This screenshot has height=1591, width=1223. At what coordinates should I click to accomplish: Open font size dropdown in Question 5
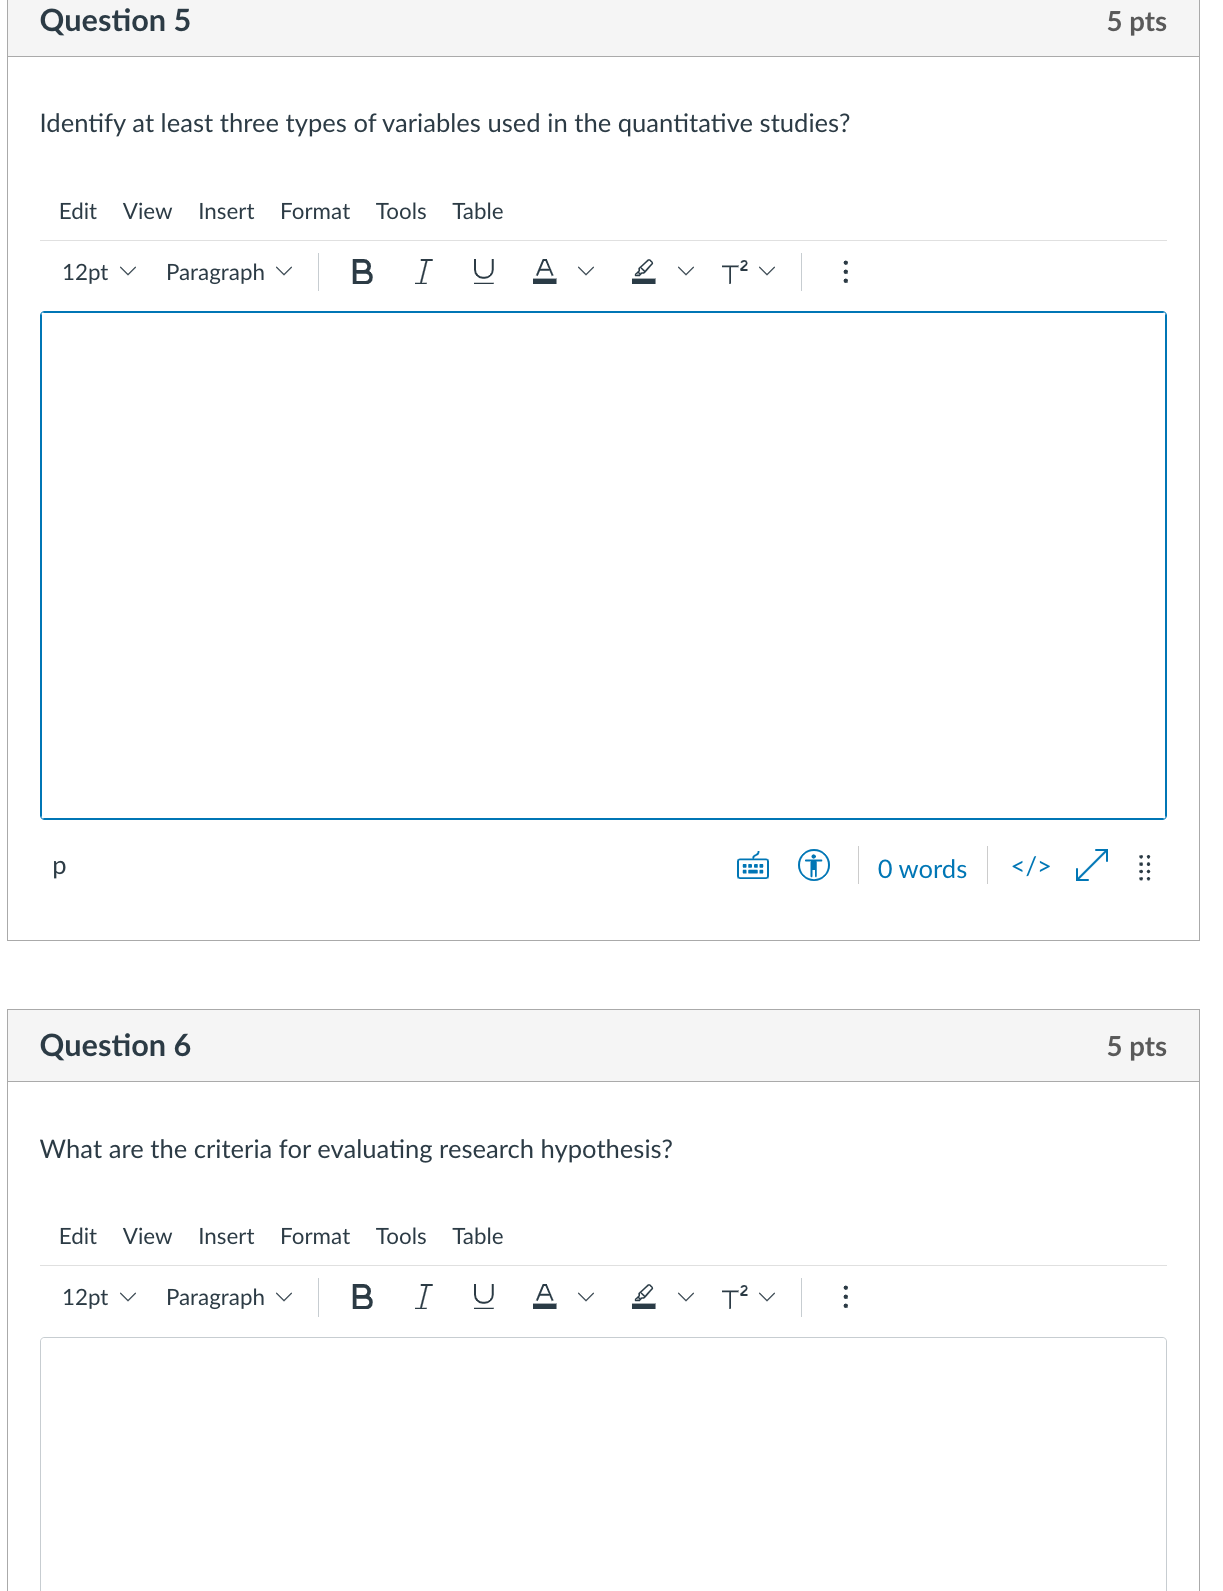[x=98, y=272]
